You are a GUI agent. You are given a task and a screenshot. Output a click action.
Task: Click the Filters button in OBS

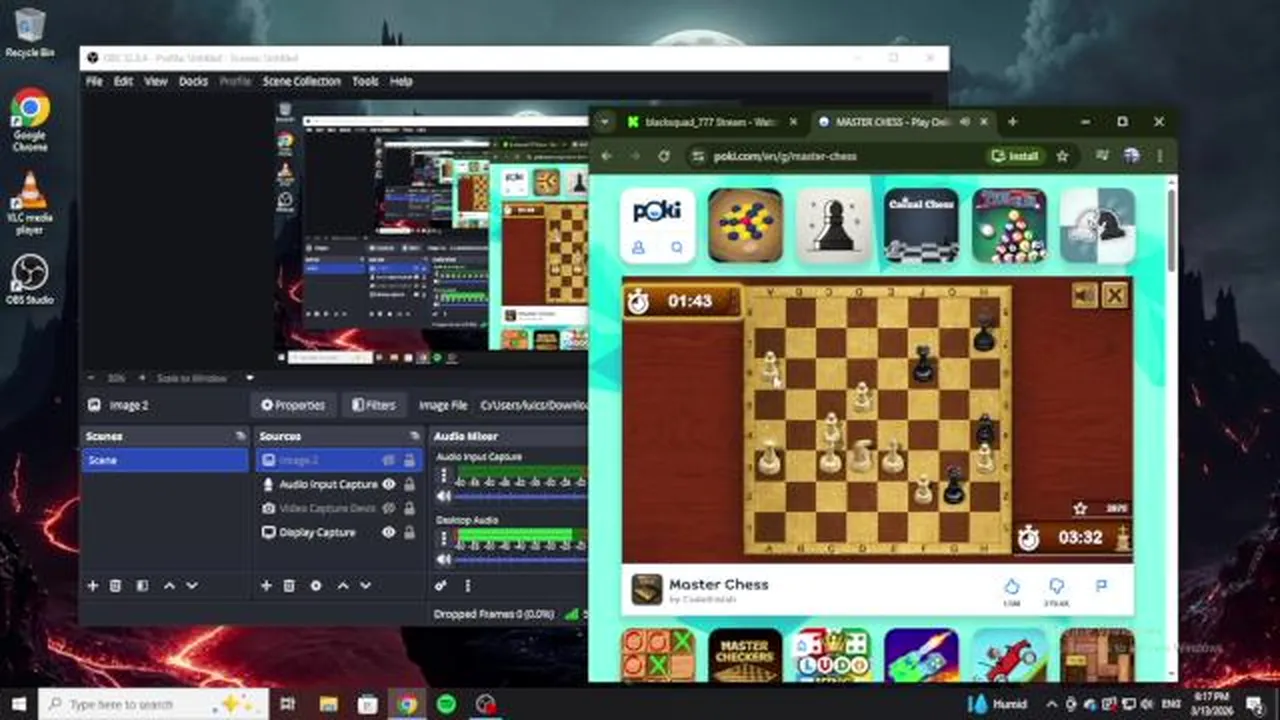(x=373, y=405)
